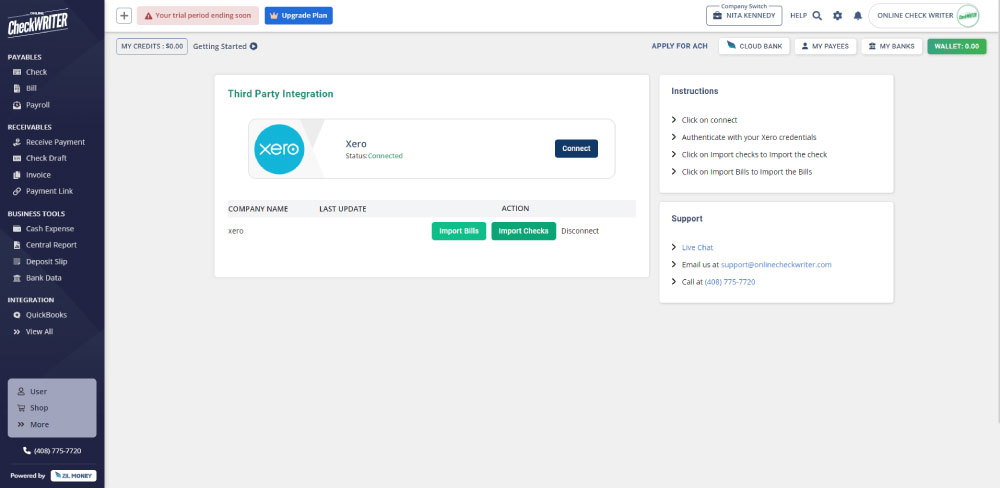Screen dimensions: 1000x488
Task: Click Disconnect link
Action: (580, 231)
